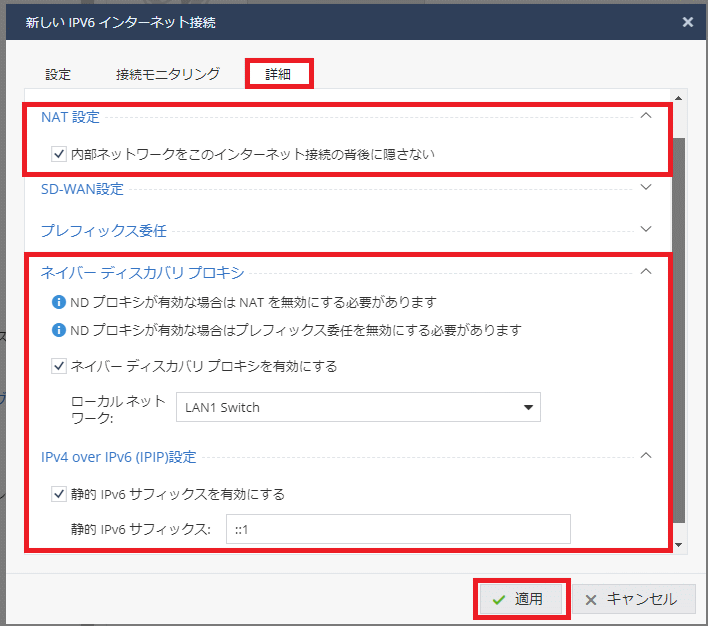Uncheck 静的 IPv6 サフィックスを有効にする
This screenshot has height=626, width=708.
click(59, 493)
